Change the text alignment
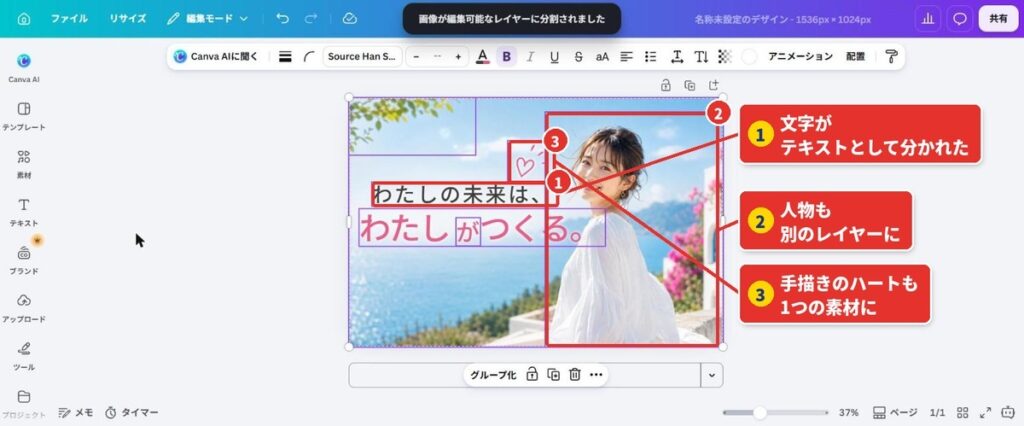 tap(626, 57)
